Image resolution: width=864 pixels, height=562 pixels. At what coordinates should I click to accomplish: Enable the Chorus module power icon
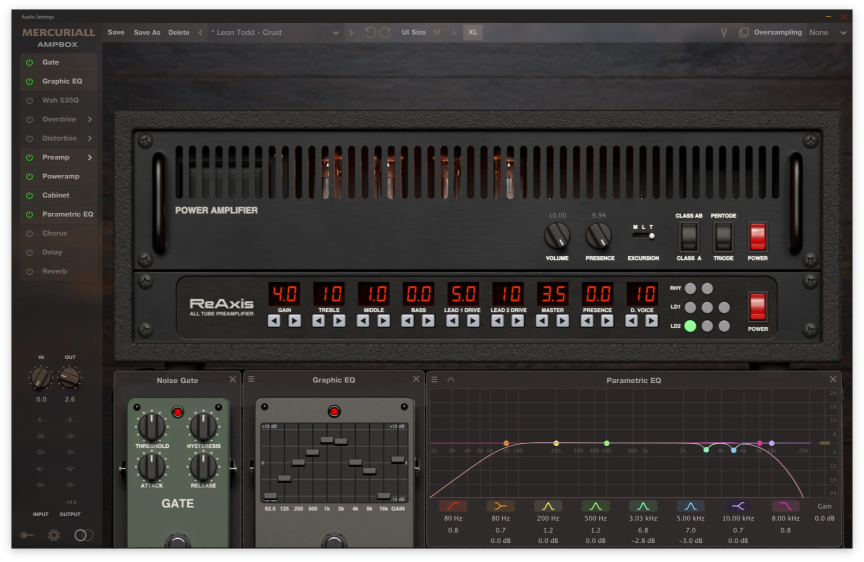click(x=30, y=234)
